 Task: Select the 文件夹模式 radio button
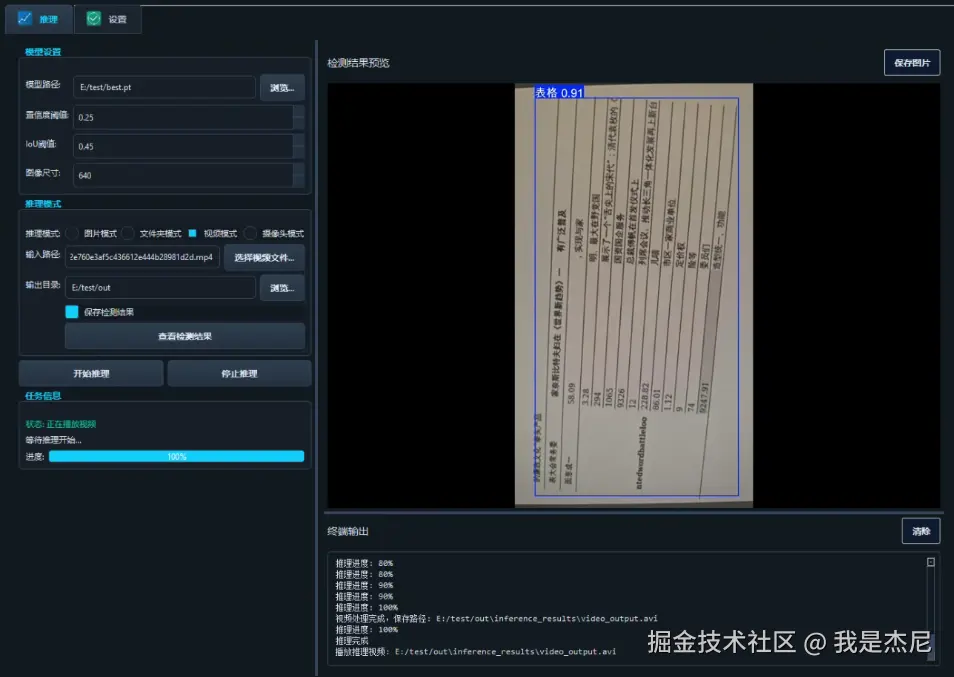pos(128,232)
